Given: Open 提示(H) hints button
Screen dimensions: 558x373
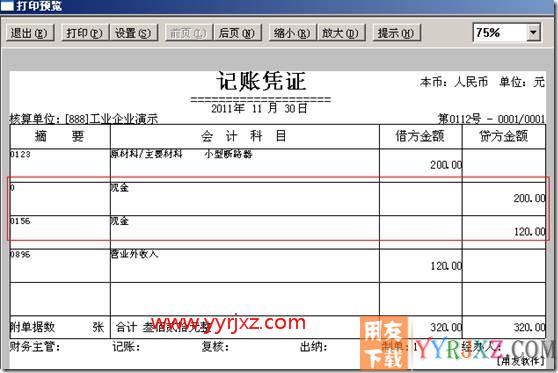Looking at the screenshot, I should point(396,33).
